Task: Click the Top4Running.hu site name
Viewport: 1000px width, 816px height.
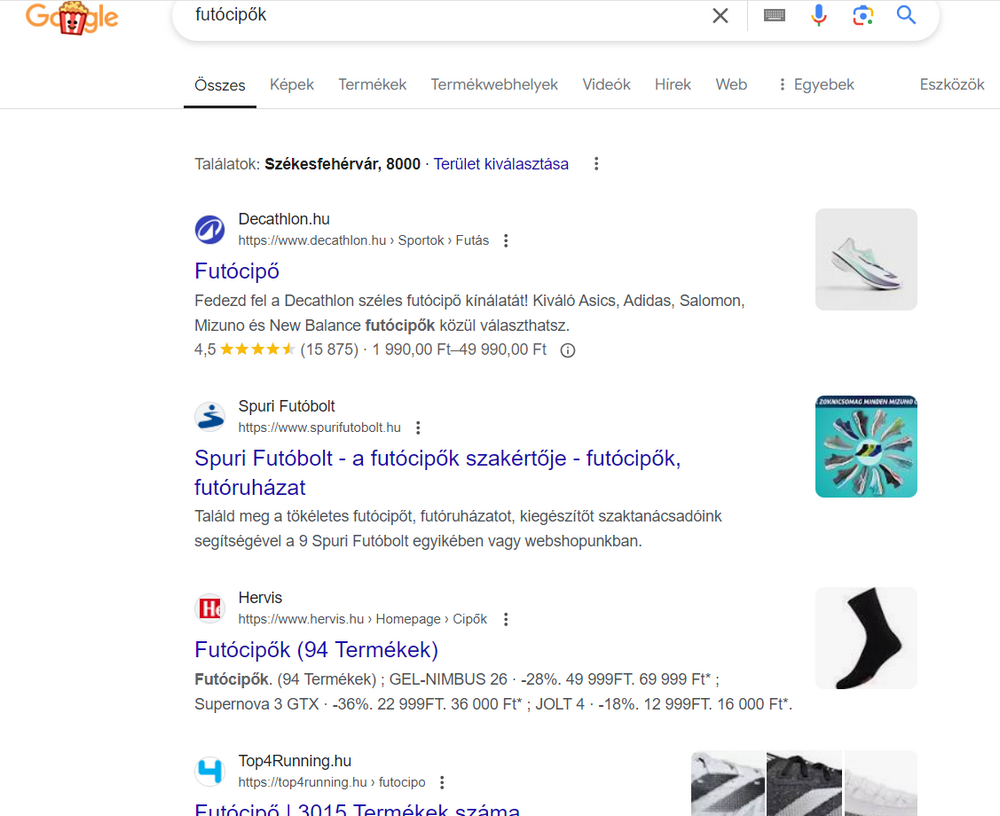Action: point(295,761)
